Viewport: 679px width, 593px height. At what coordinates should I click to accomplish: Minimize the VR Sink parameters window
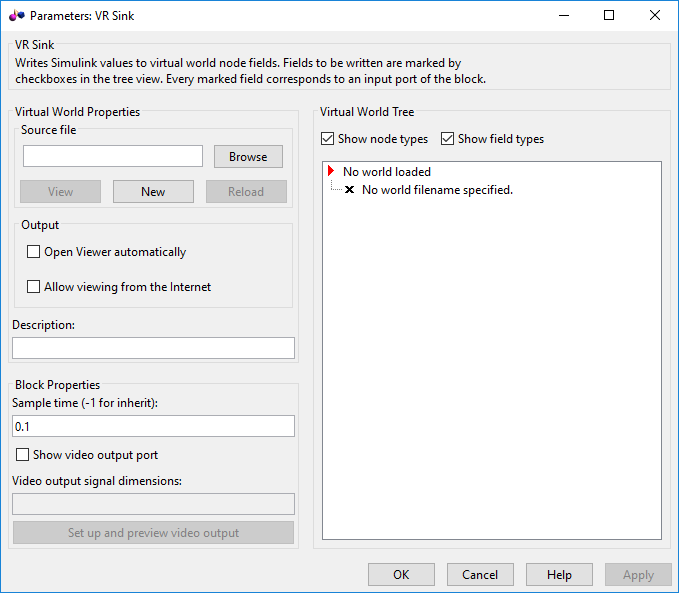tap(563, 15)
